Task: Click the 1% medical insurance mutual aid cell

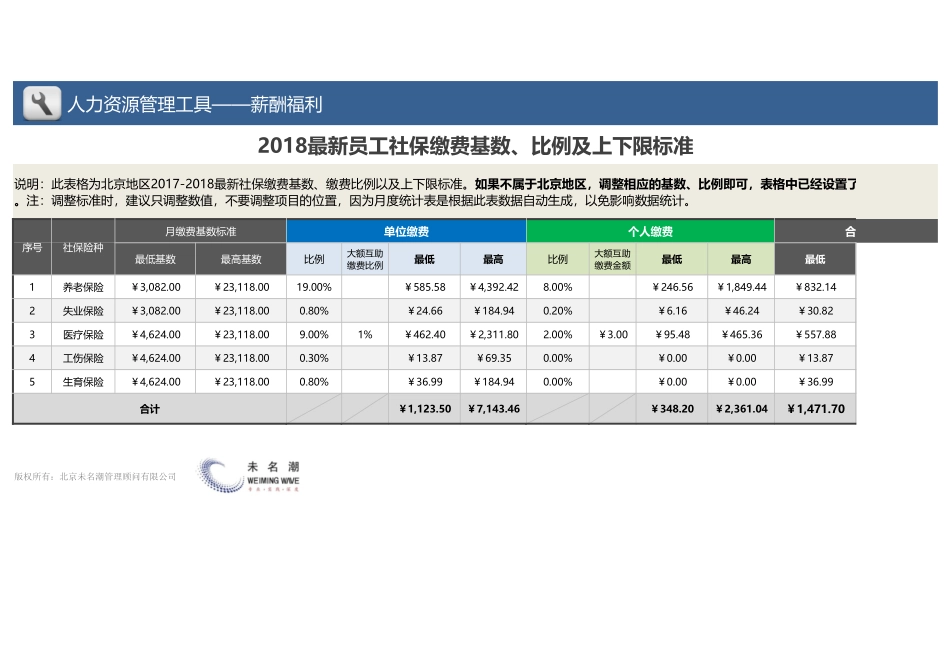Action: point(365,334)
